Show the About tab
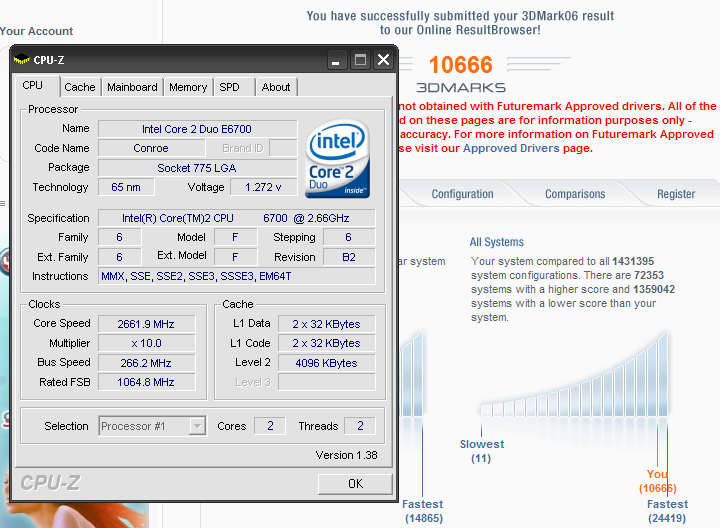 tap(276, 87)
